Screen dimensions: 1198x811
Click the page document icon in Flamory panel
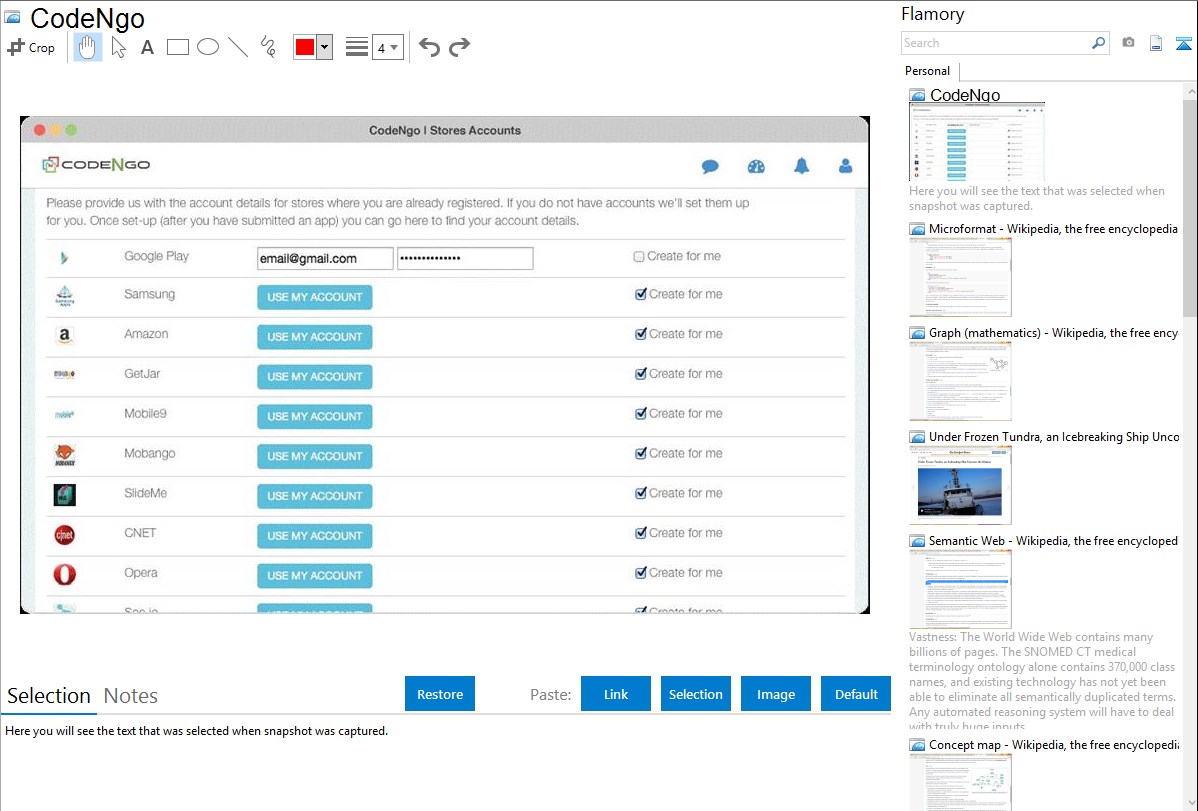[x=1156, y=43]
